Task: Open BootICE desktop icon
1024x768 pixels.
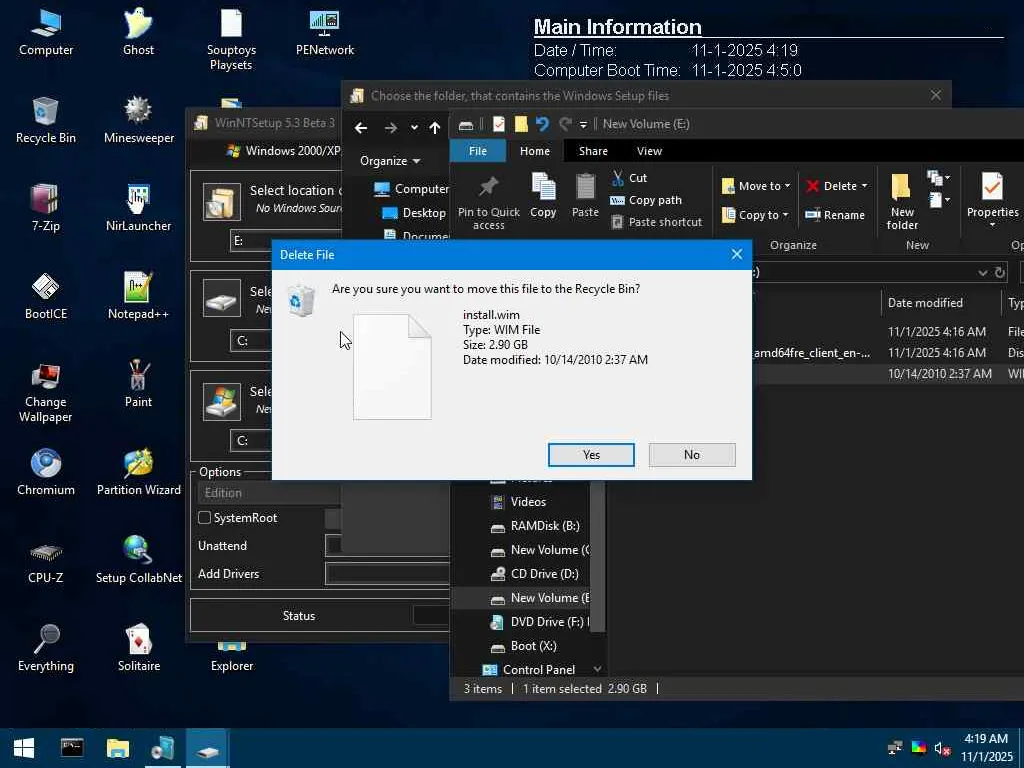Action: click(46, 296)
